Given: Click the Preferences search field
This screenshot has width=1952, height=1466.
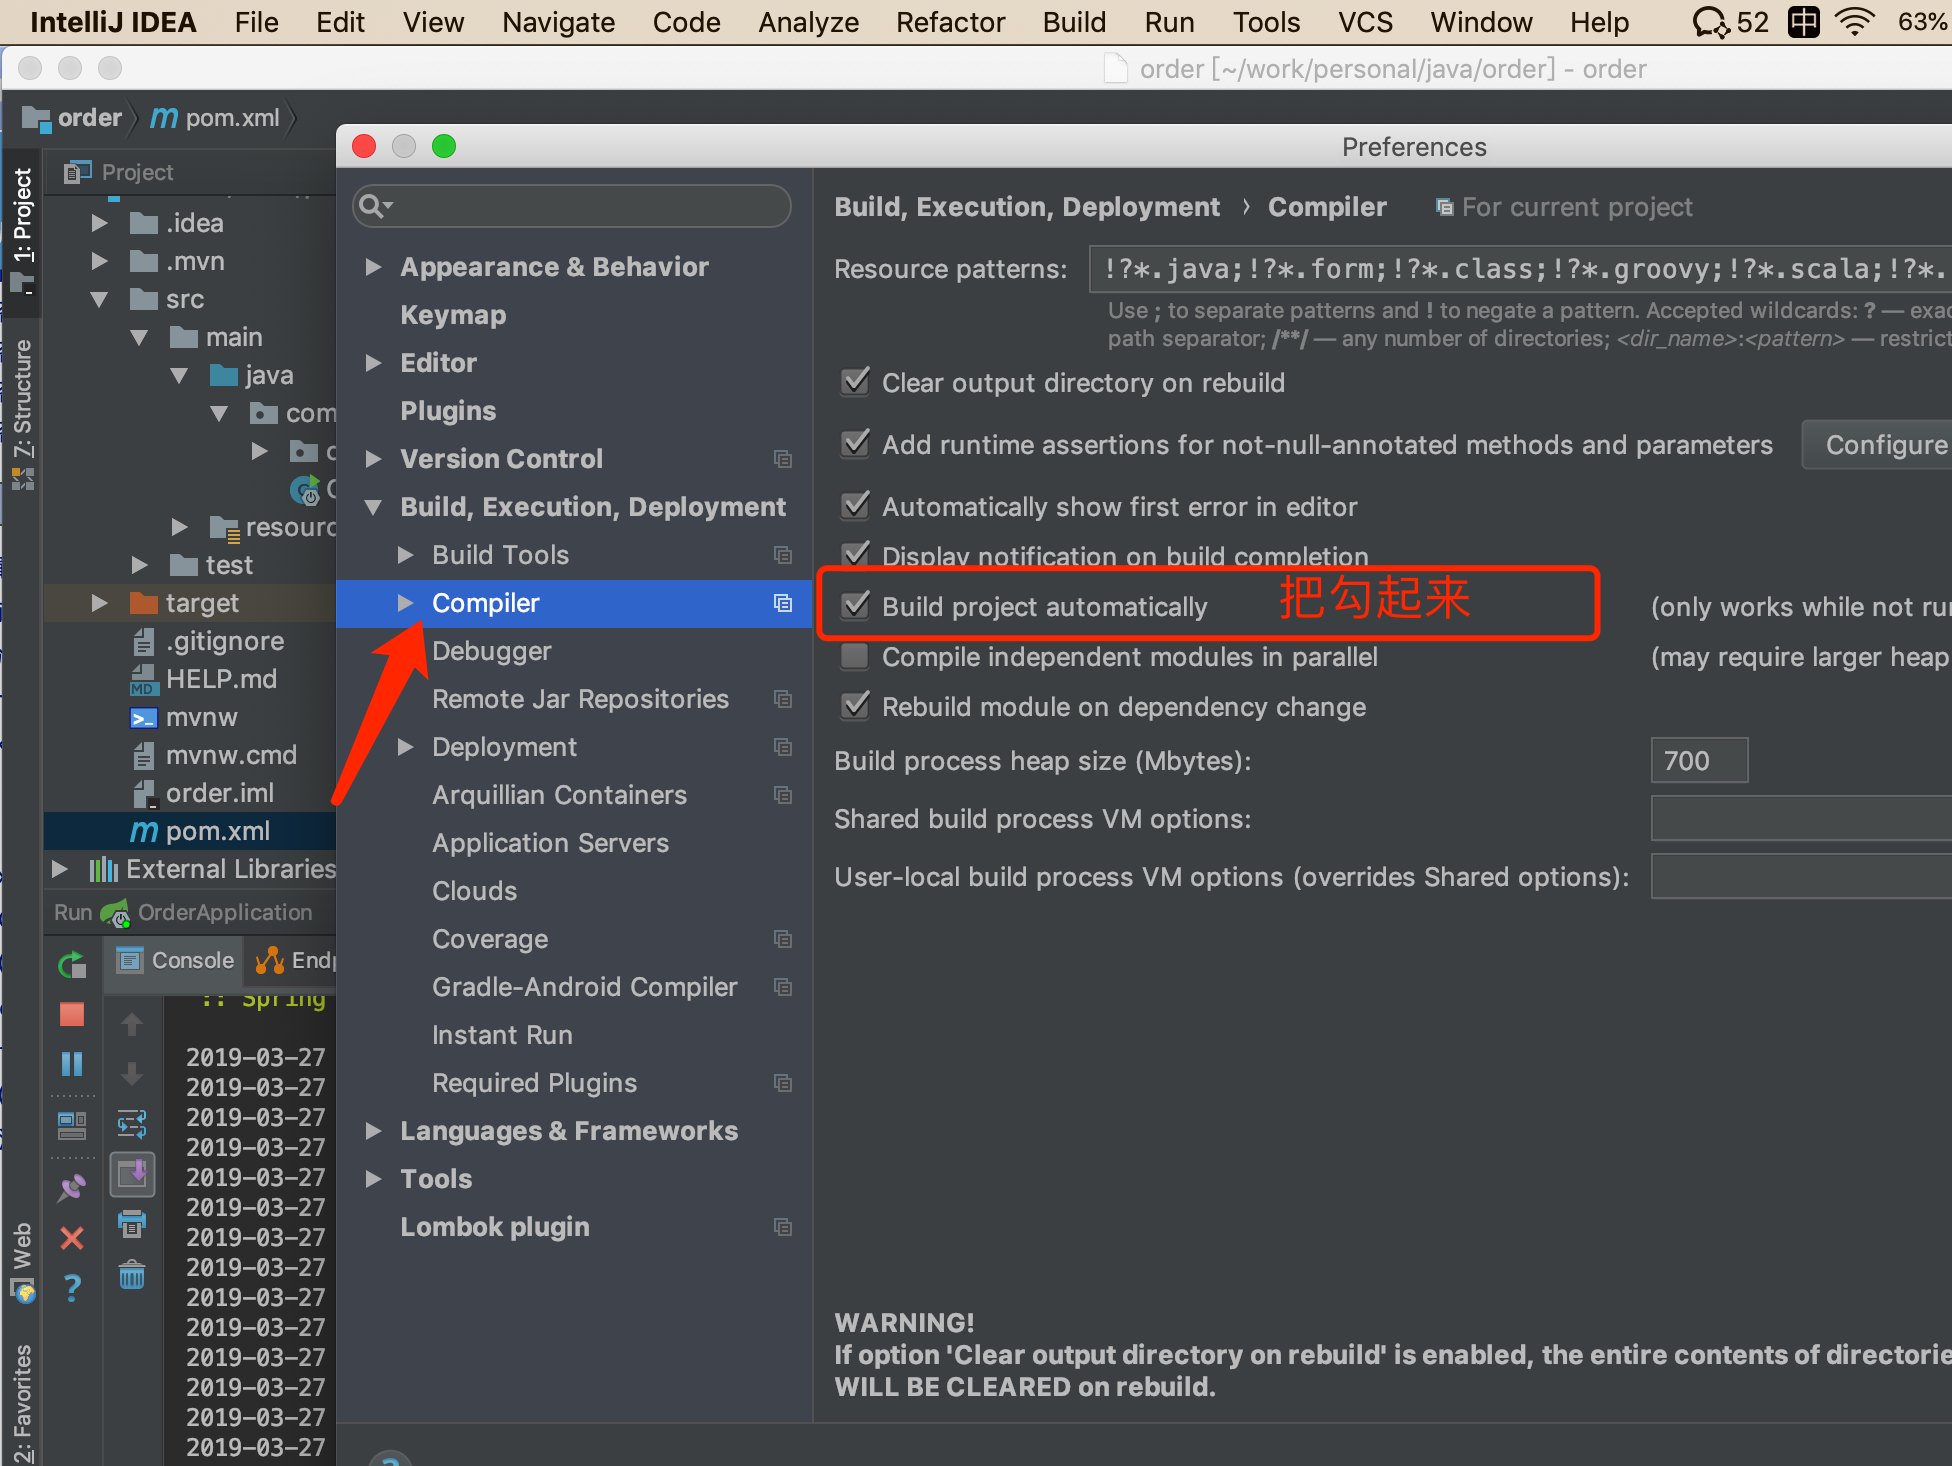Looking at the screenshot, I should point(580,206).
